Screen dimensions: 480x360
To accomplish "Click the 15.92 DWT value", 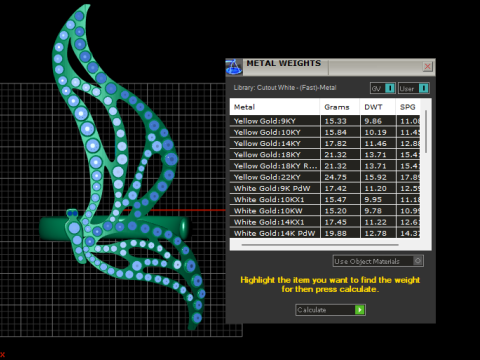I will point(375,177).
